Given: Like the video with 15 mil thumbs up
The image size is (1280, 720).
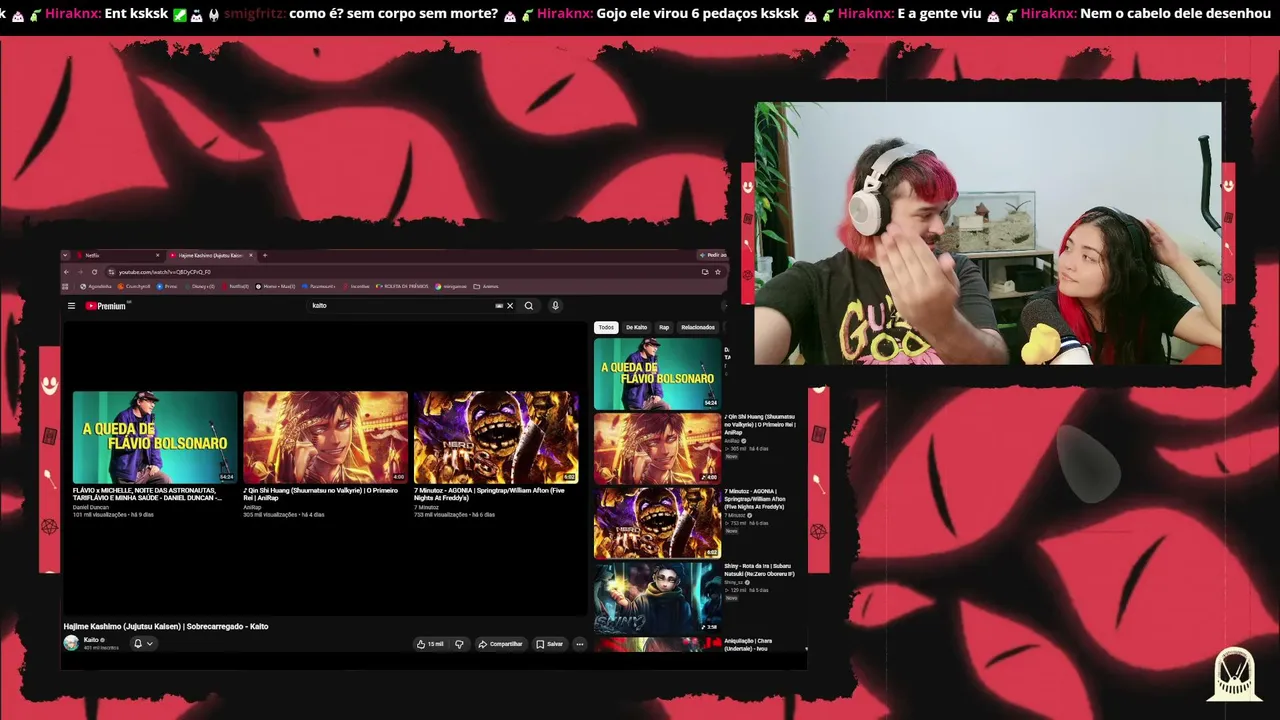Looking at the screenshot, I should click(430, 644).
